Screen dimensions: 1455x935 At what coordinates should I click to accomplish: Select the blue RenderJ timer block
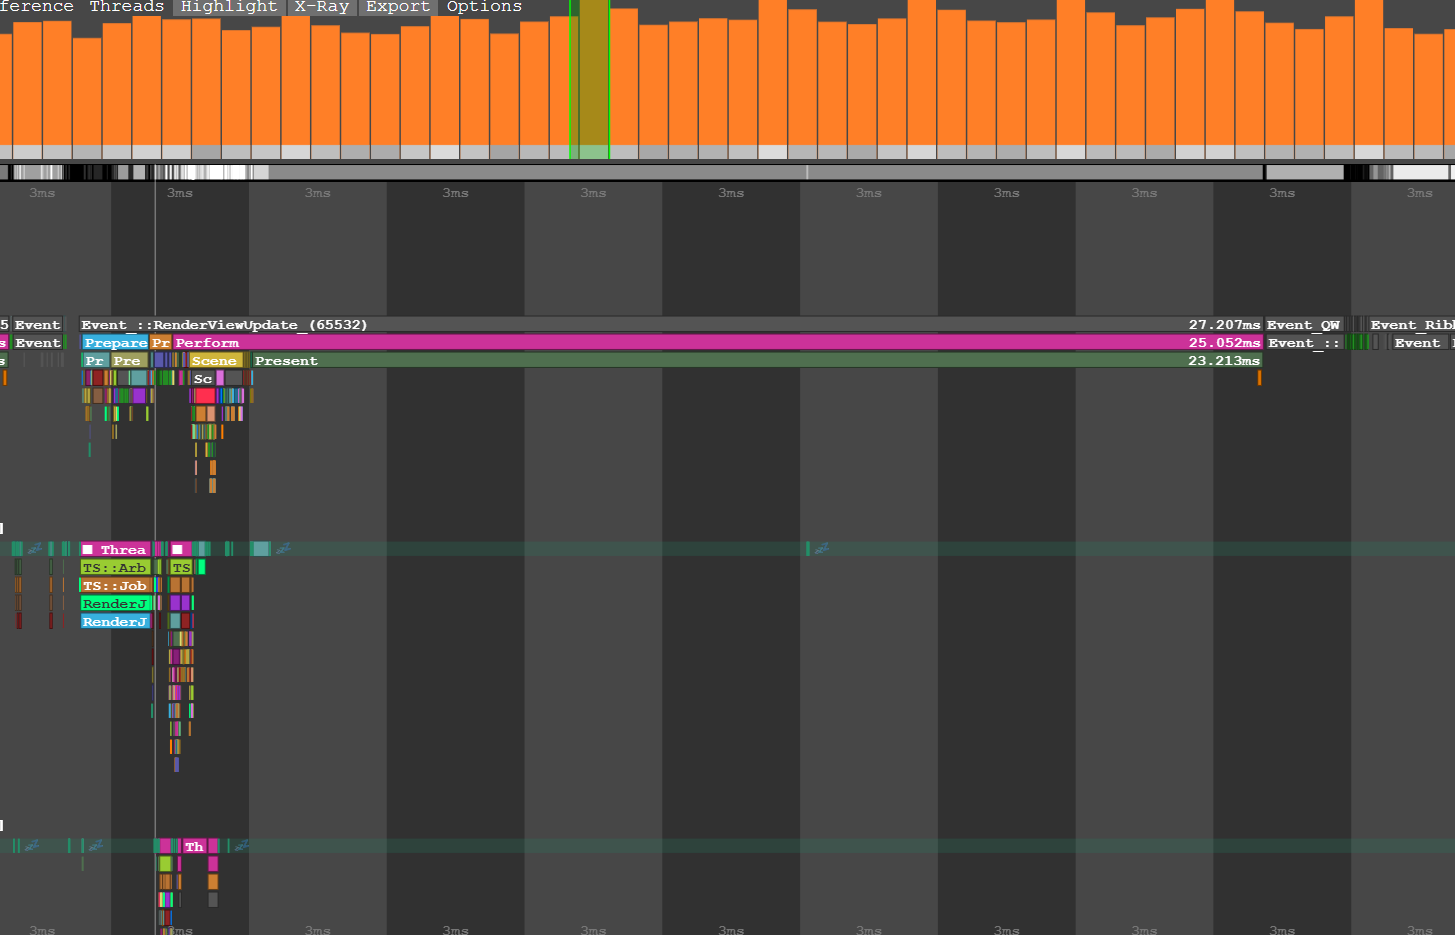pyautogui.click(x=115, y=622)
